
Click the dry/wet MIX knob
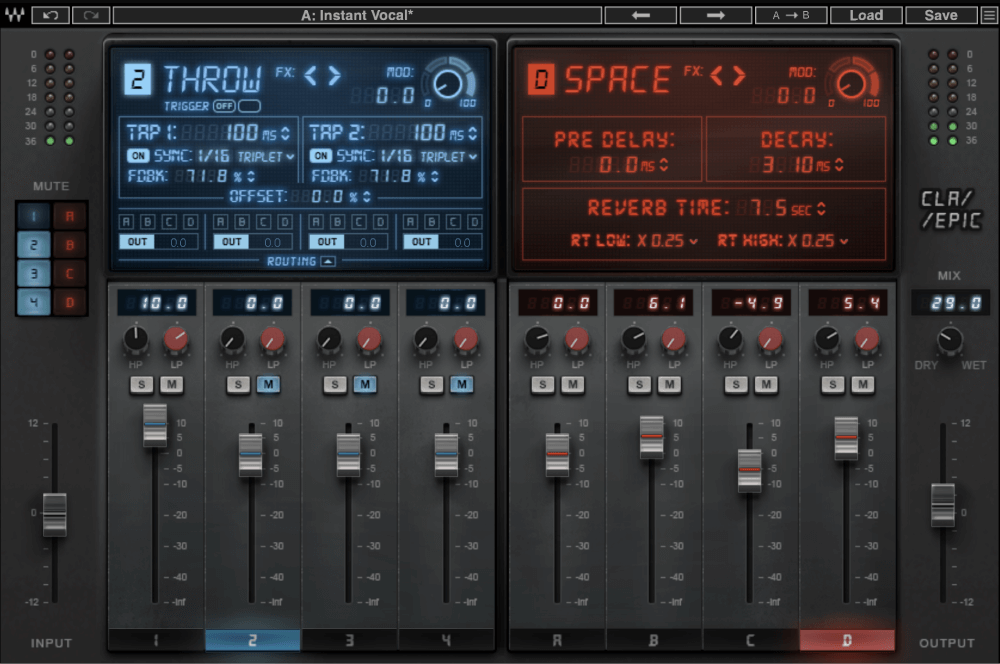[950, 340]
